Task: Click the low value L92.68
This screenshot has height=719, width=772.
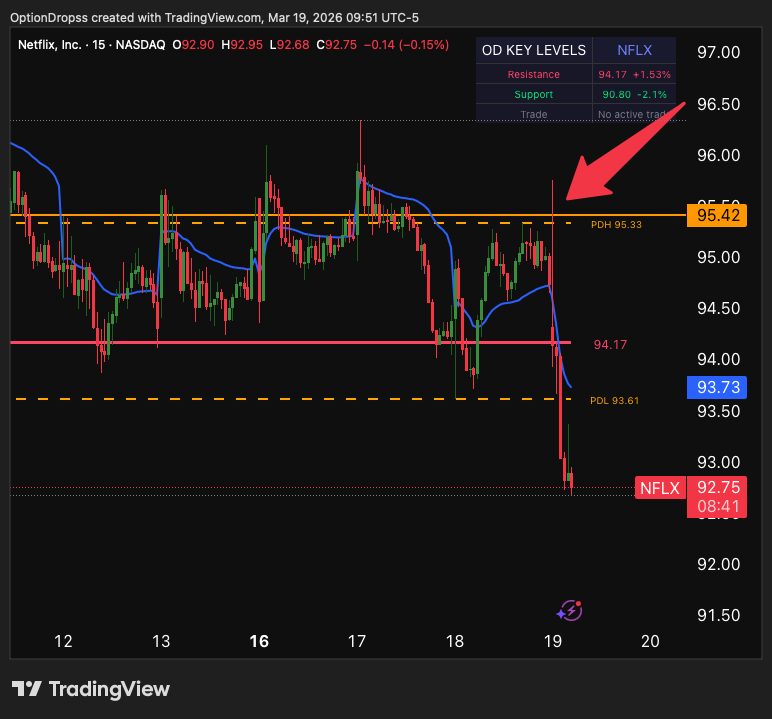Action: pos(290,45)
